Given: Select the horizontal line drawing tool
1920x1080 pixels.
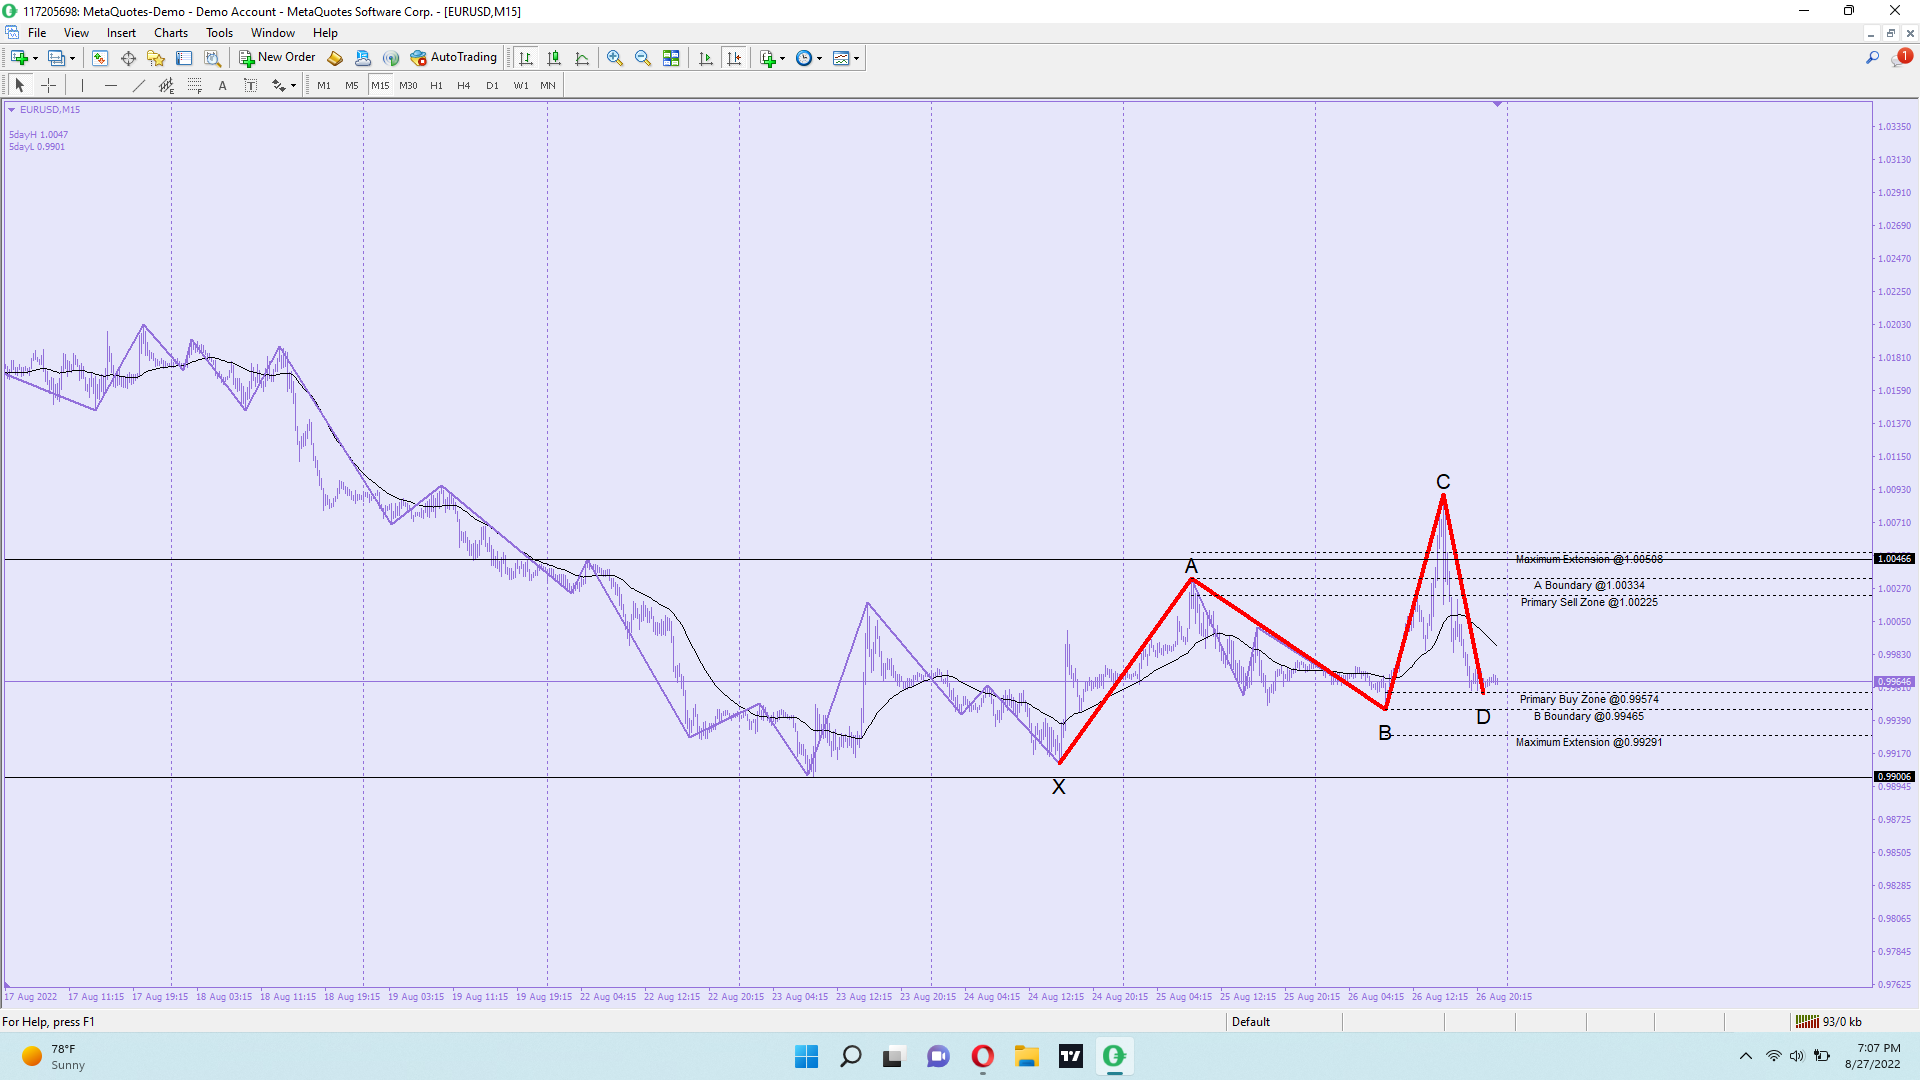Looking at the screenshot, I should [x=111, y=85].
